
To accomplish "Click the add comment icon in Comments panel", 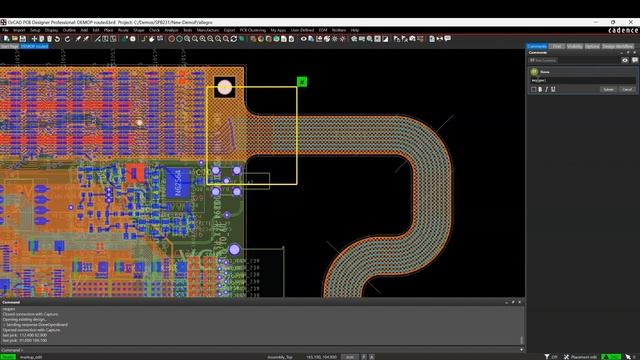I will tap(635, 60).
